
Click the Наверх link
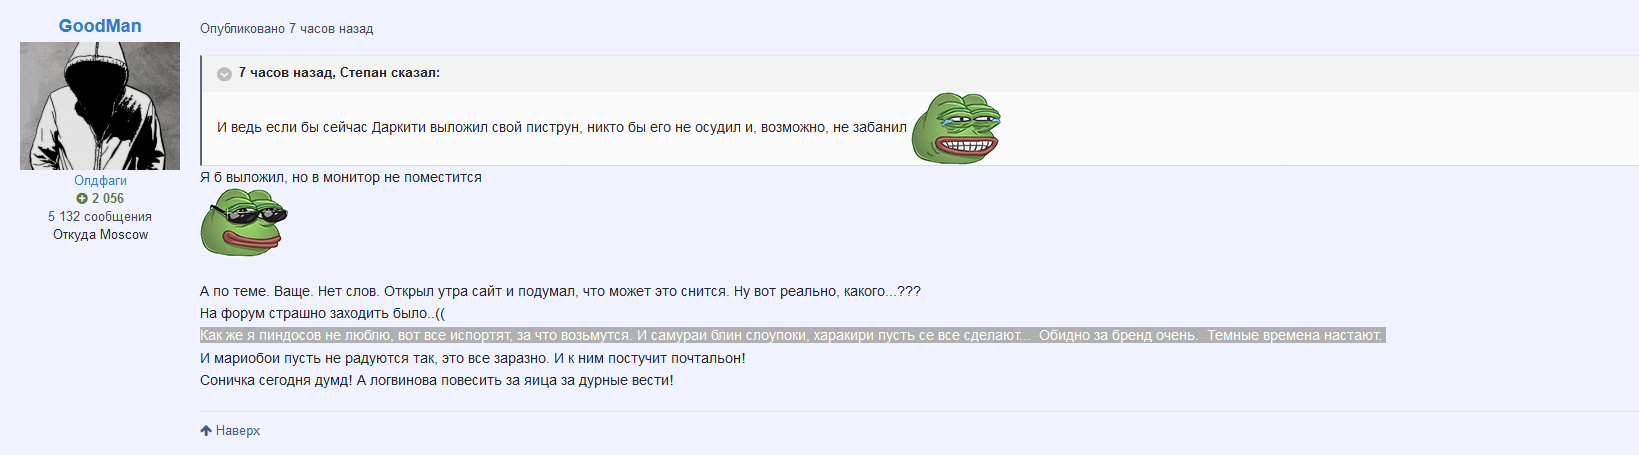[238, 431]
